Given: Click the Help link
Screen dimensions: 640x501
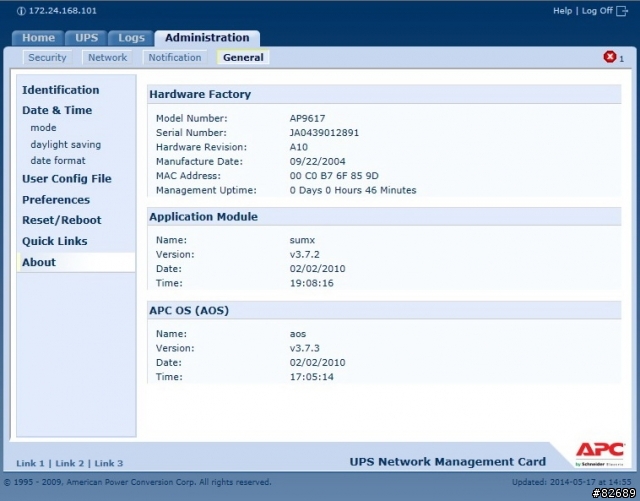Looking at the screenshot, I should tap(562, 11).
